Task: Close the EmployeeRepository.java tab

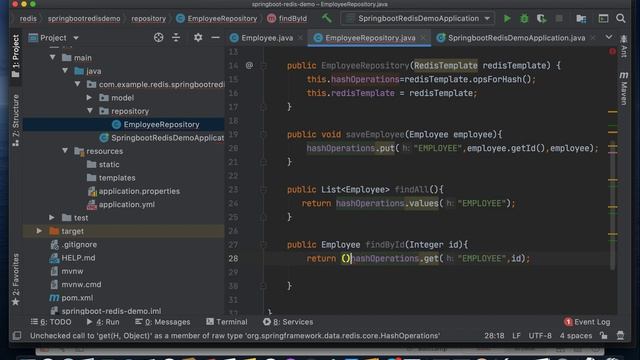Action: tap(424, 38)
